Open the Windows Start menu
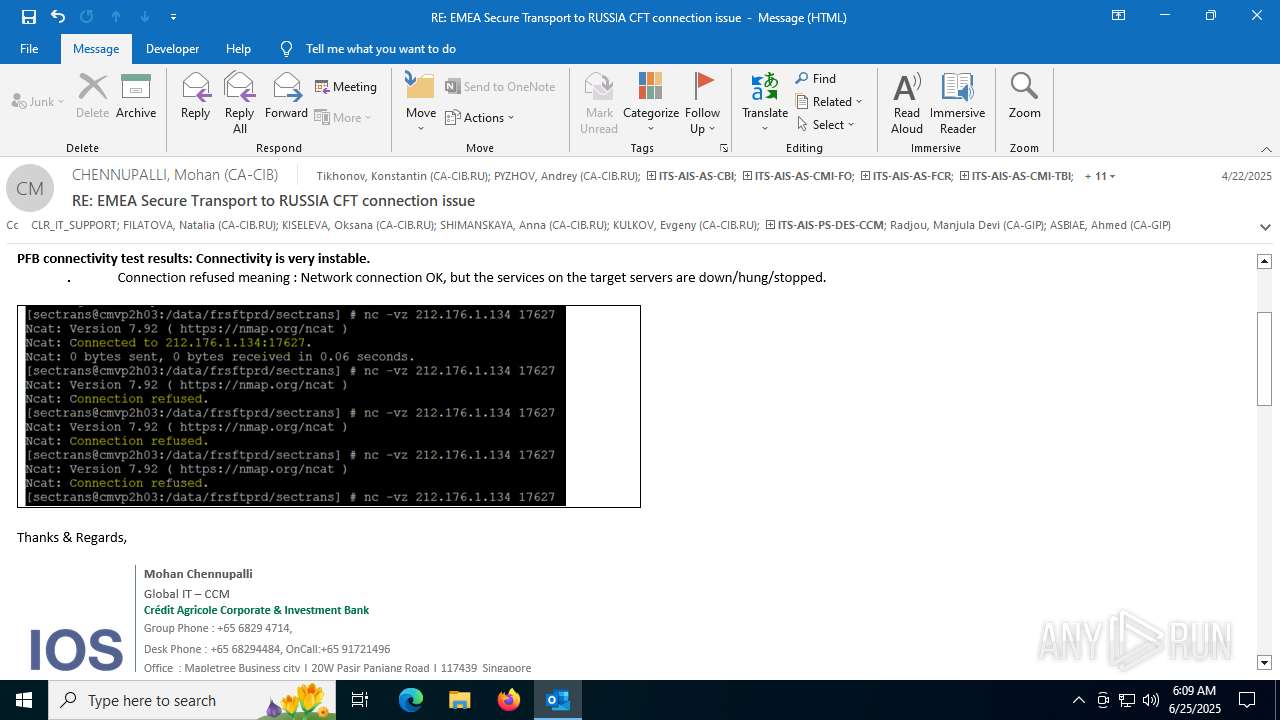Viewport: 1280px width, 720px height. pyautogui.click(x=24, y=700)
